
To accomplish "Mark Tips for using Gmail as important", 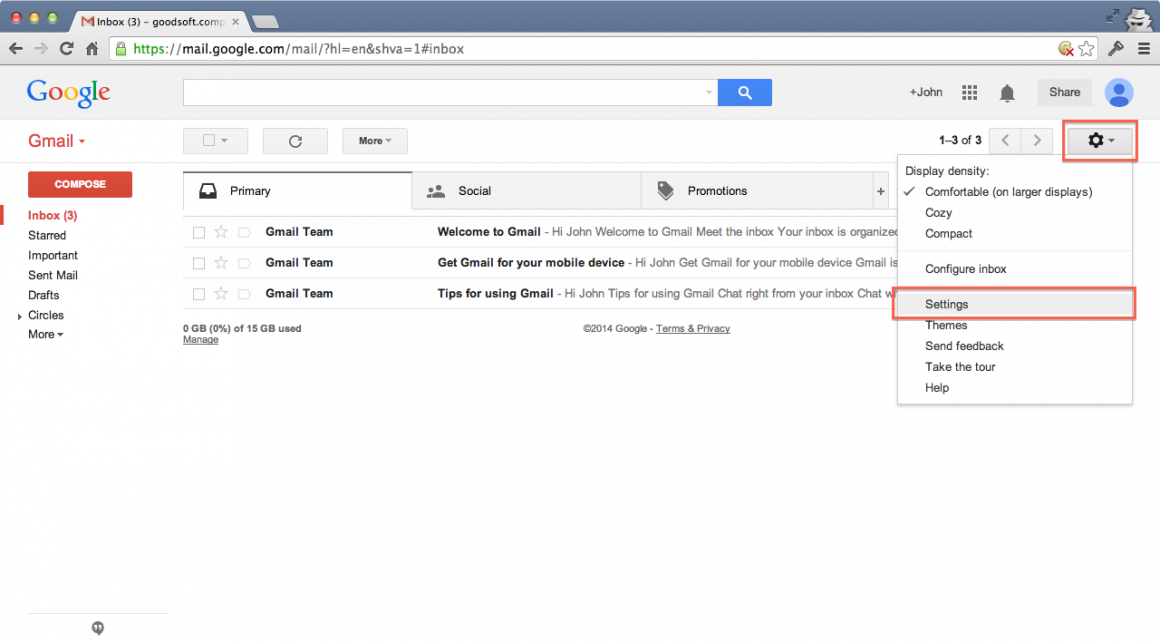I will click(x=244, y=294).
